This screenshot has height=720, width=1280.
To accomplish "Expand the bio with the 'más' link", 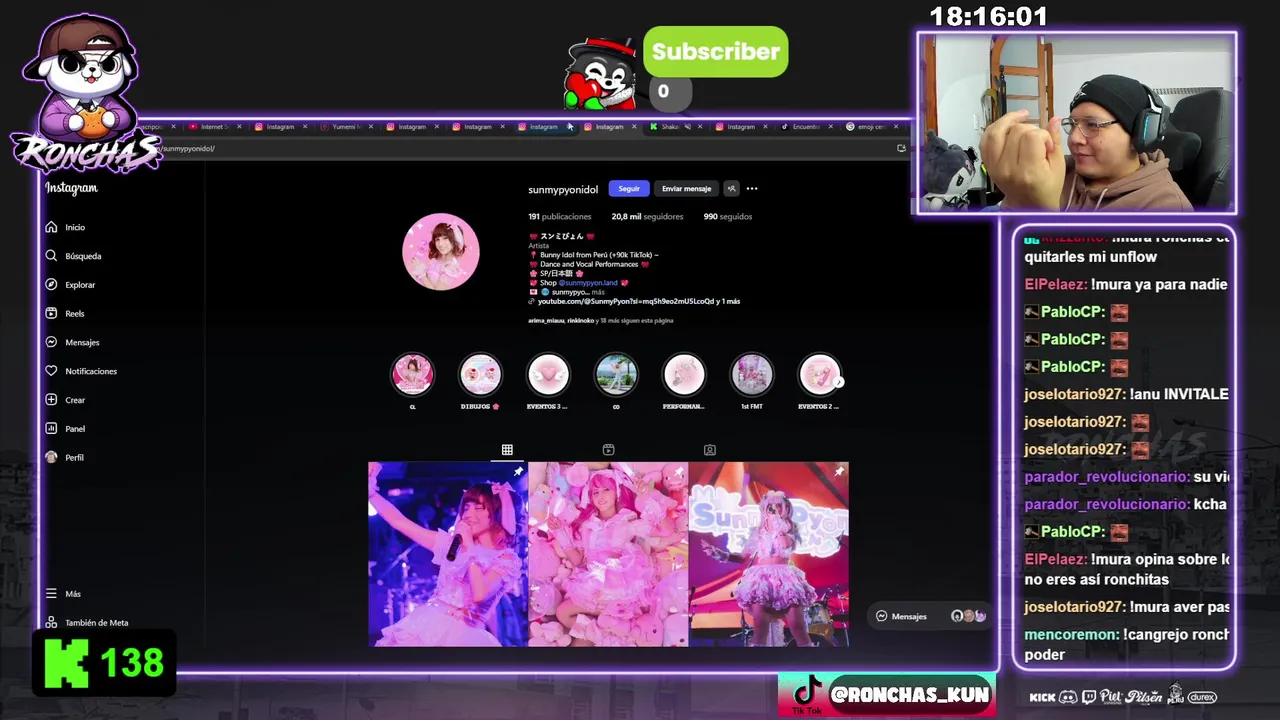I will coord(598,292).
